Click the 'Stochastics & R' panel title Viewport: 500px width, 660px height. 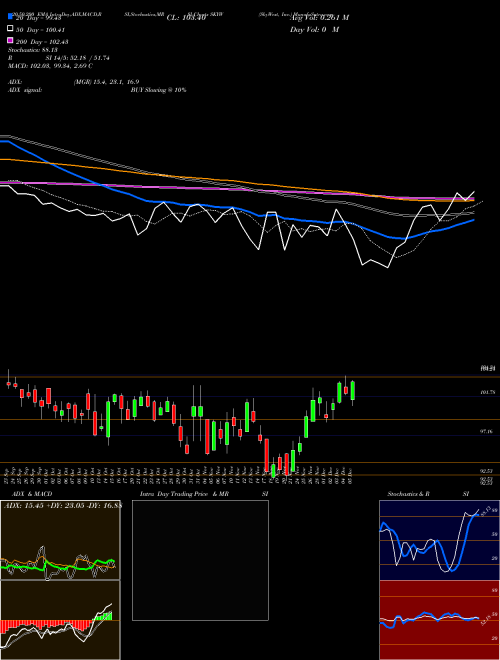pyautogui.click(x=408, y=494)
